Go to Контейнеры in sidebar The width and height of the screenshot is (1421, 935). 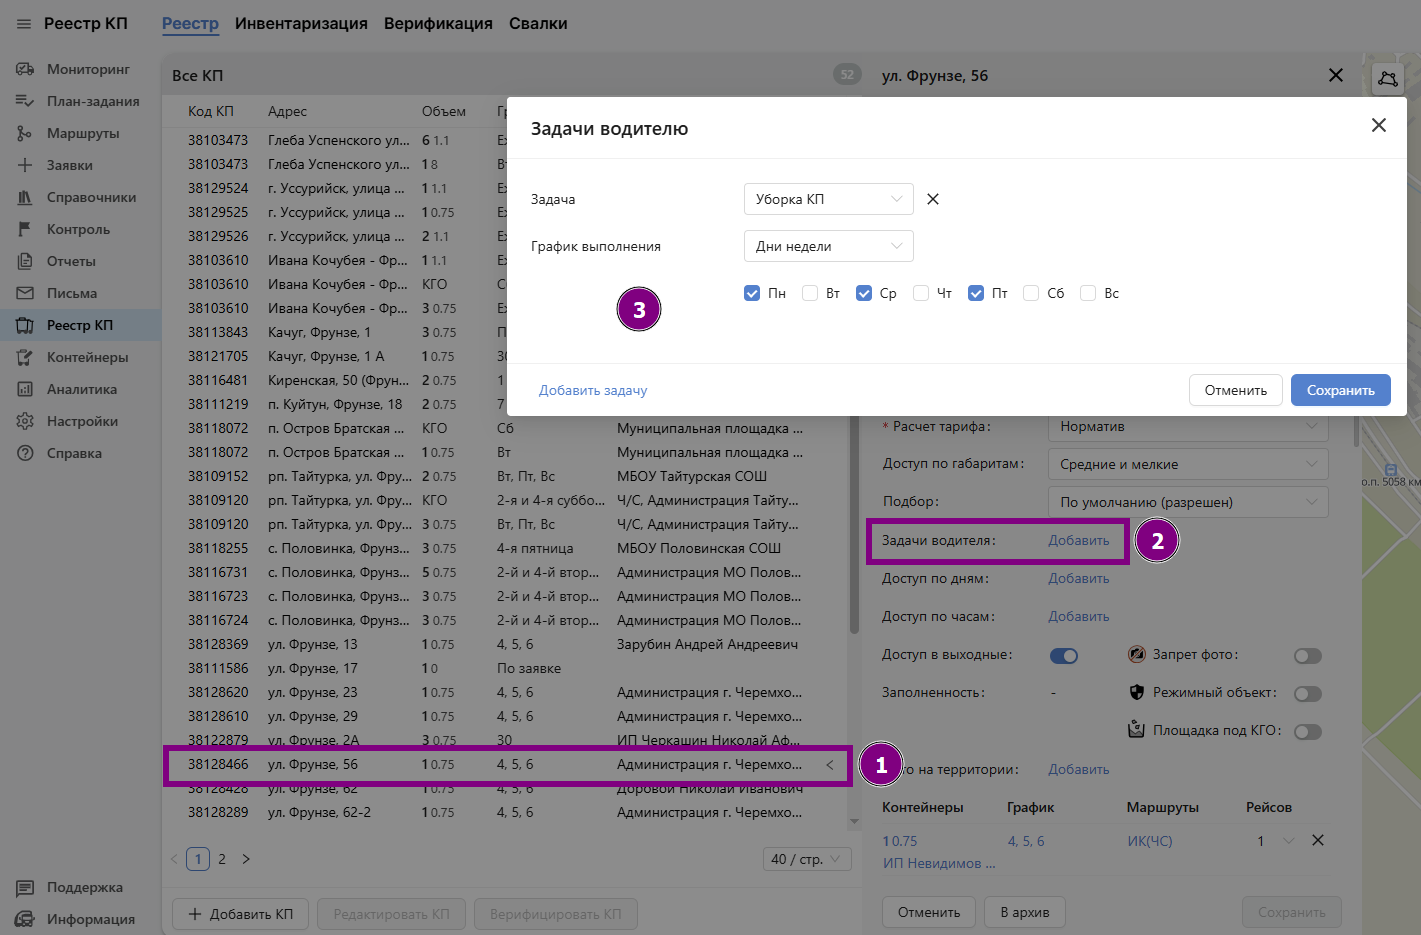pyautogui.click(x=87, y=357)
